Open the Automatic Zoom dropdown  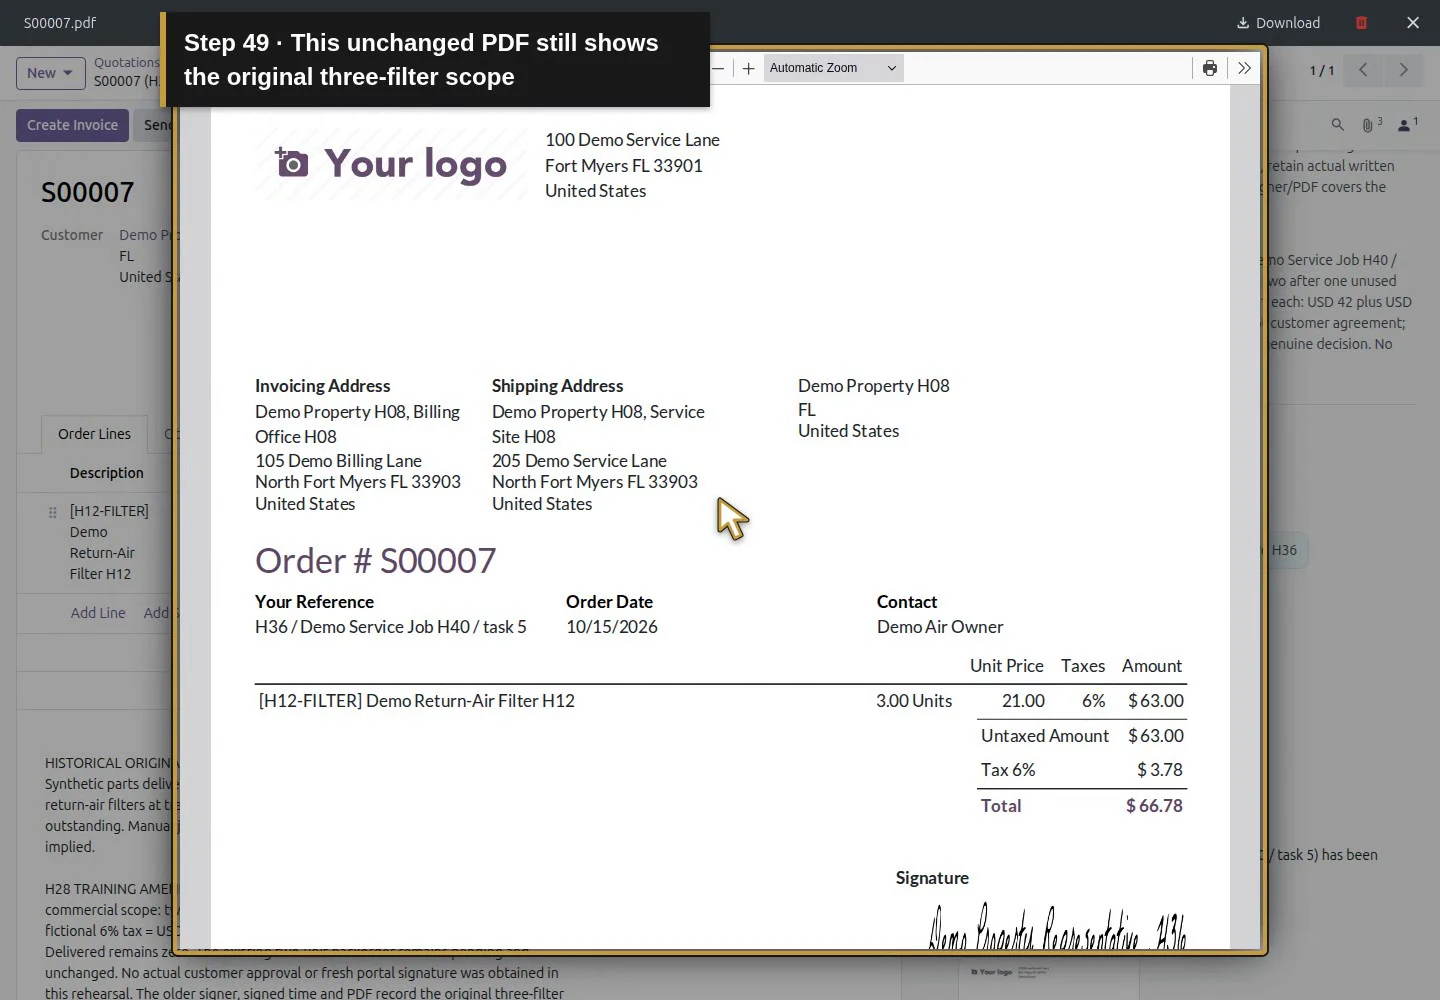click(x=833, y=68)
